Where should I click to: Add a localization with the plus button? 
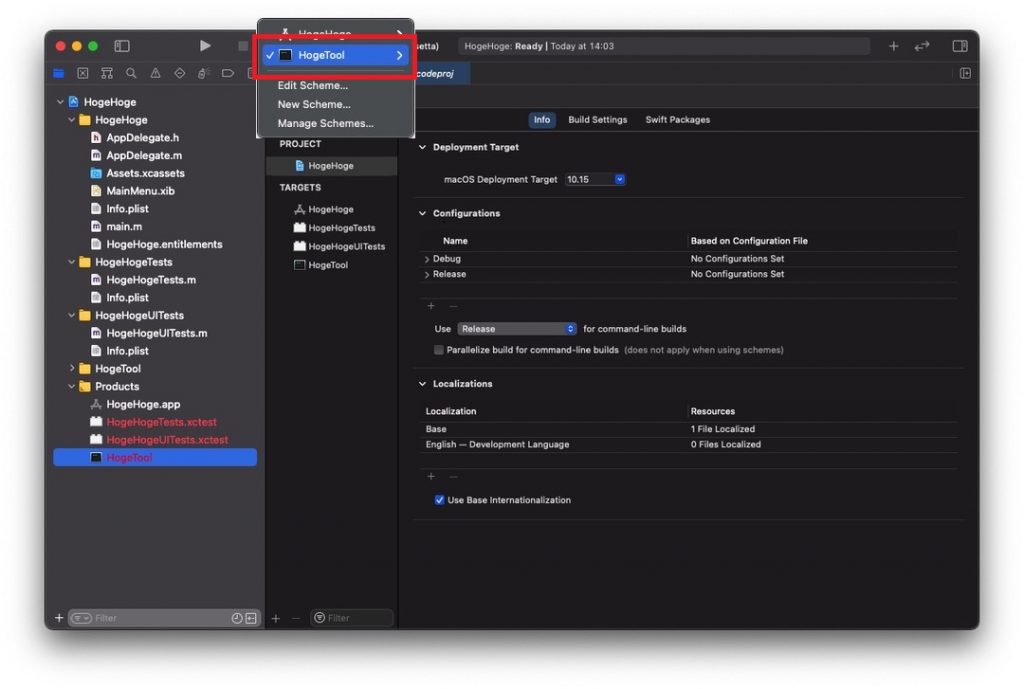[x=431, y=476]
